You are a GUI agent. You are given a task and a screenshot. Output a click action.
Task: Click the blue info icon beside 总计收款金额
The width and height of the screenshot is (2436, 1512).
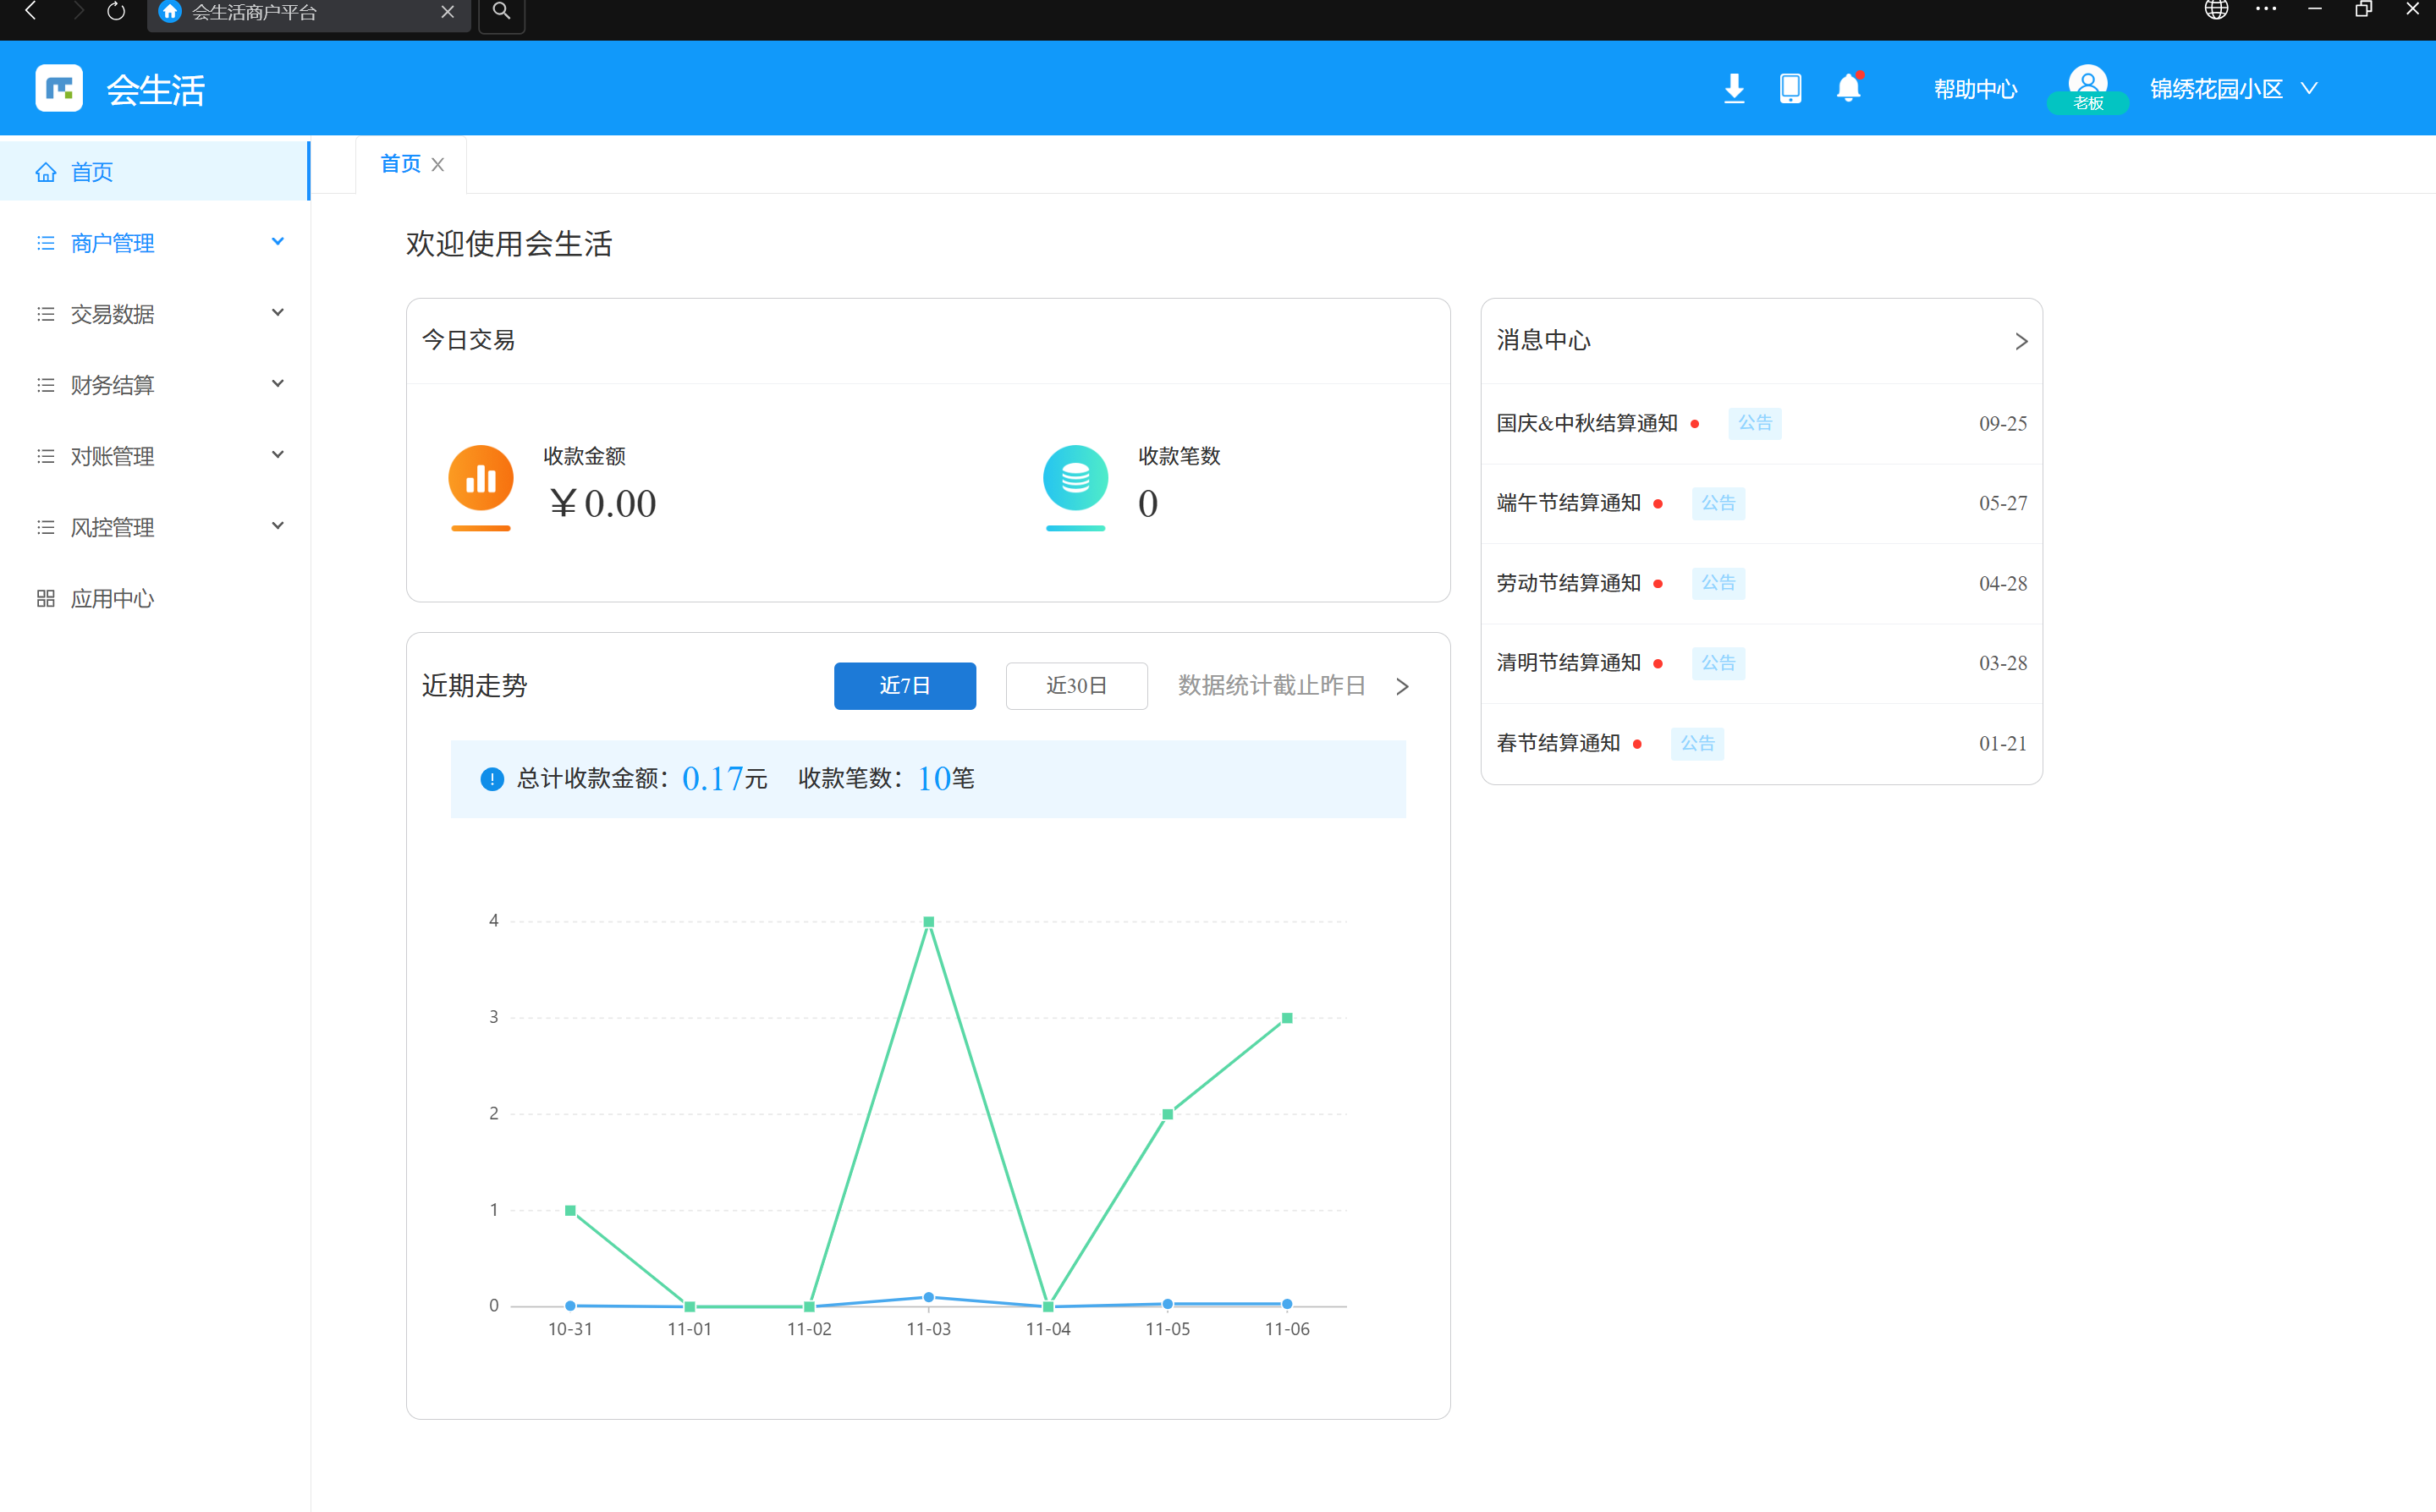pyautogui.click(x=492, y=779)
